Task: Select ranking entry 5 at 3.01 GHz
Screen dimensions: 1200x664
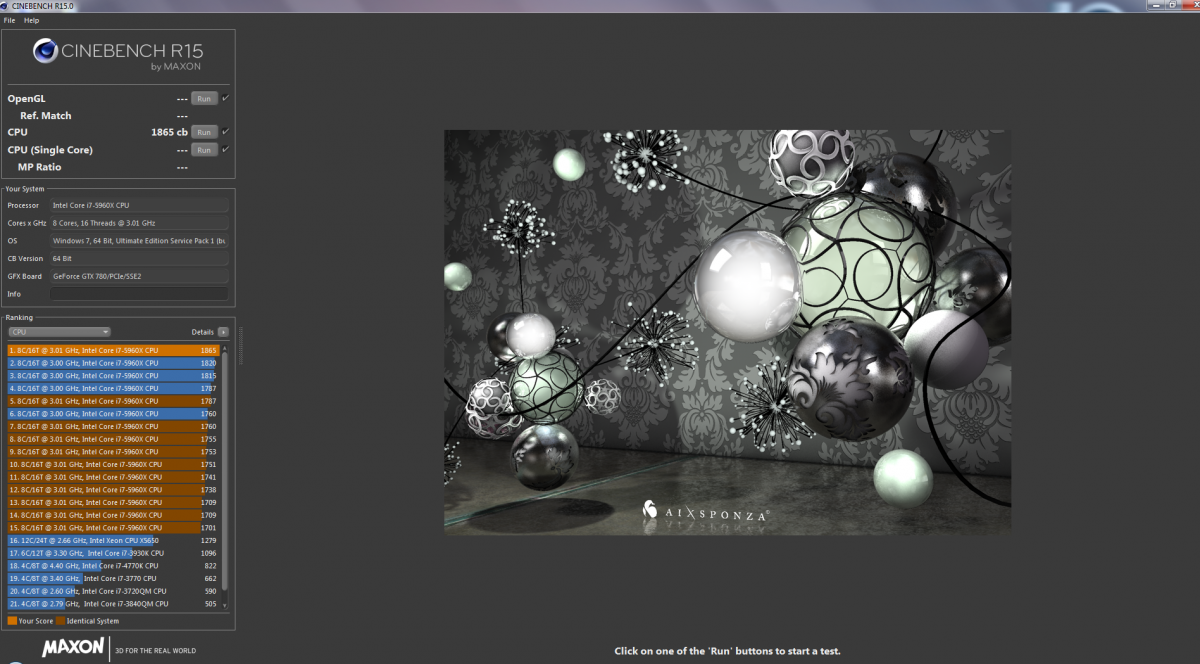Action: (113, 401)
